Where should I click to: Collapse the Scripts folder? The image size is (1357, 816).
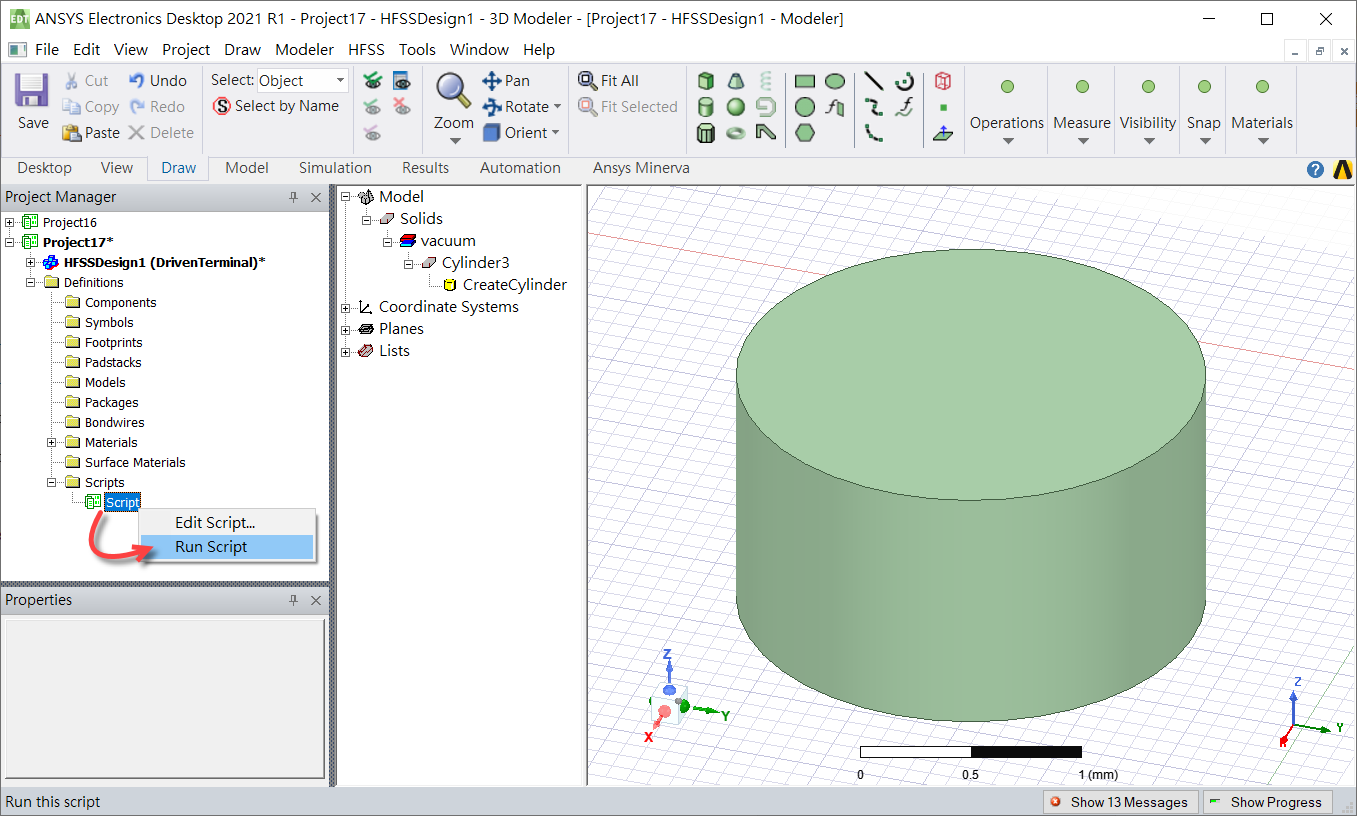click(52, 482)
